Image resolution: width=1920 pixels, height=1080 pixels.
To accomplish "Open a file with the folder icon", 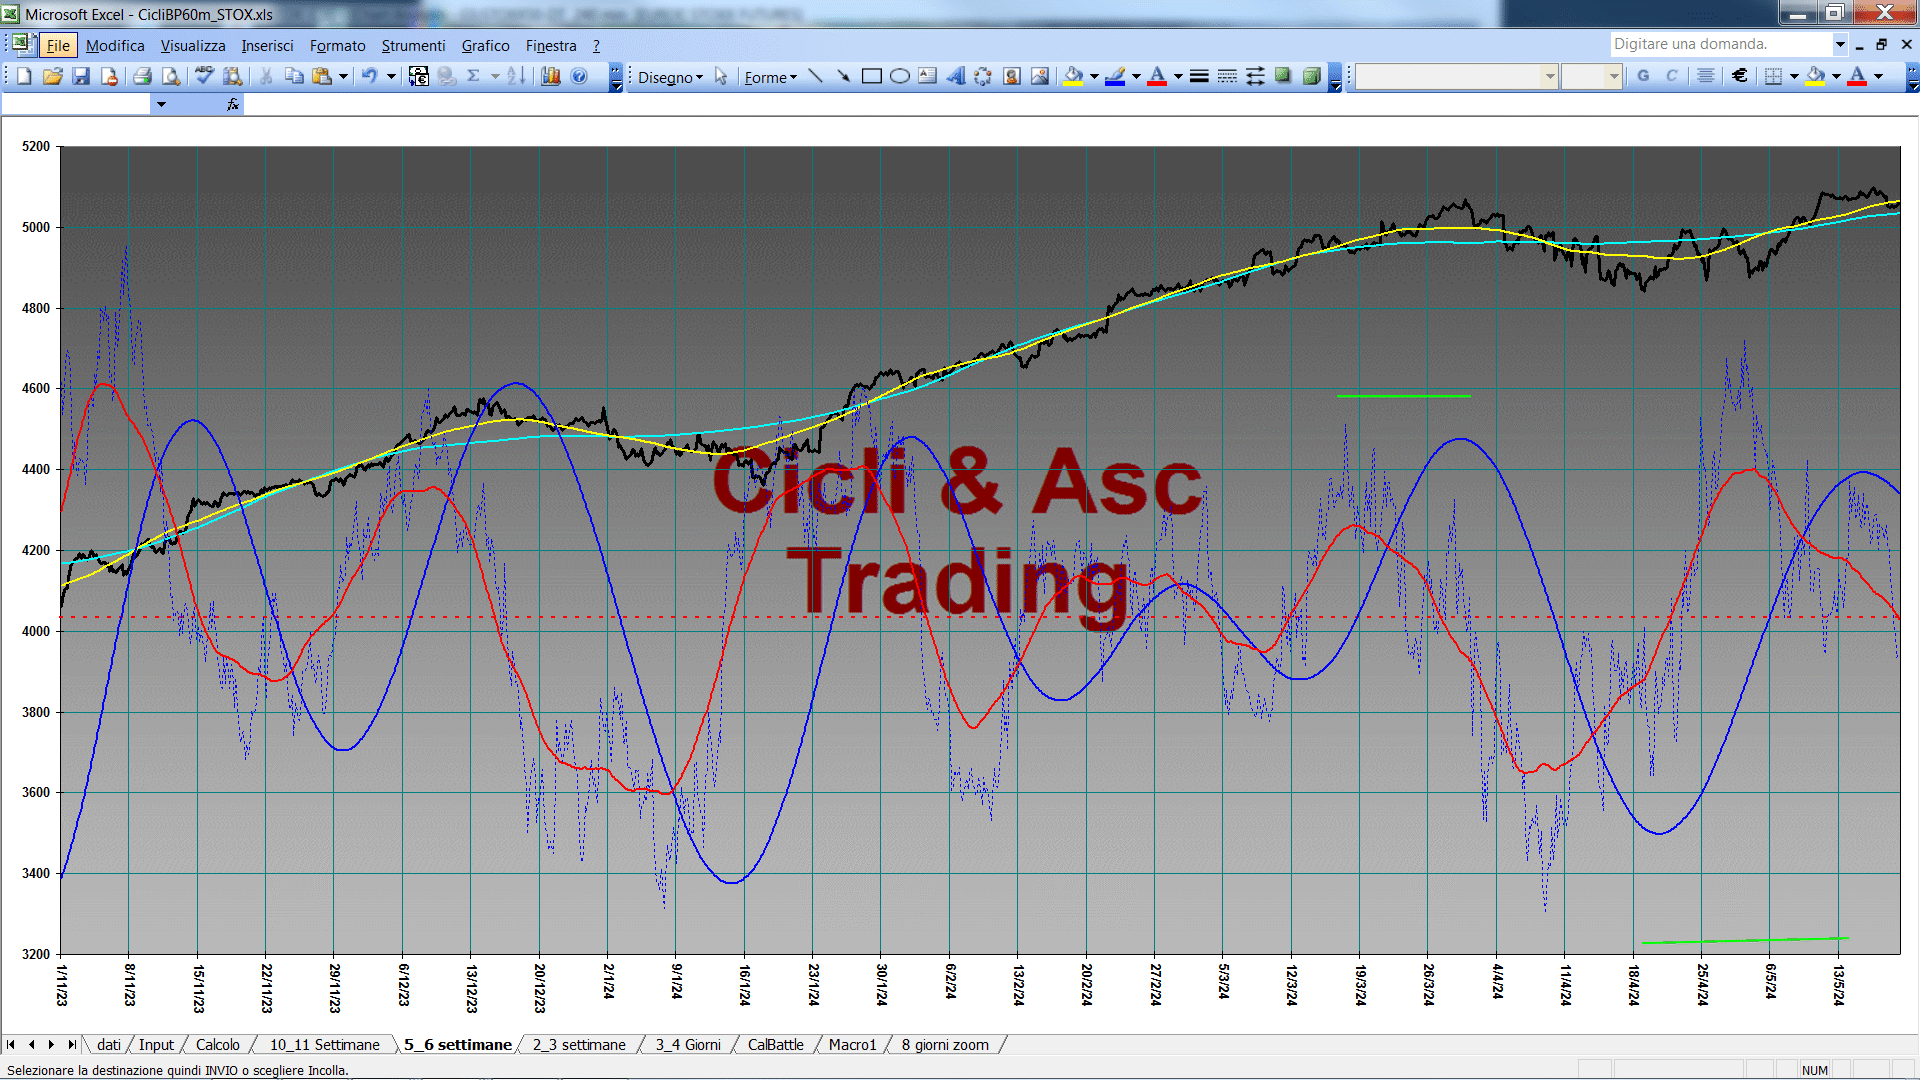I will [53, 76].
